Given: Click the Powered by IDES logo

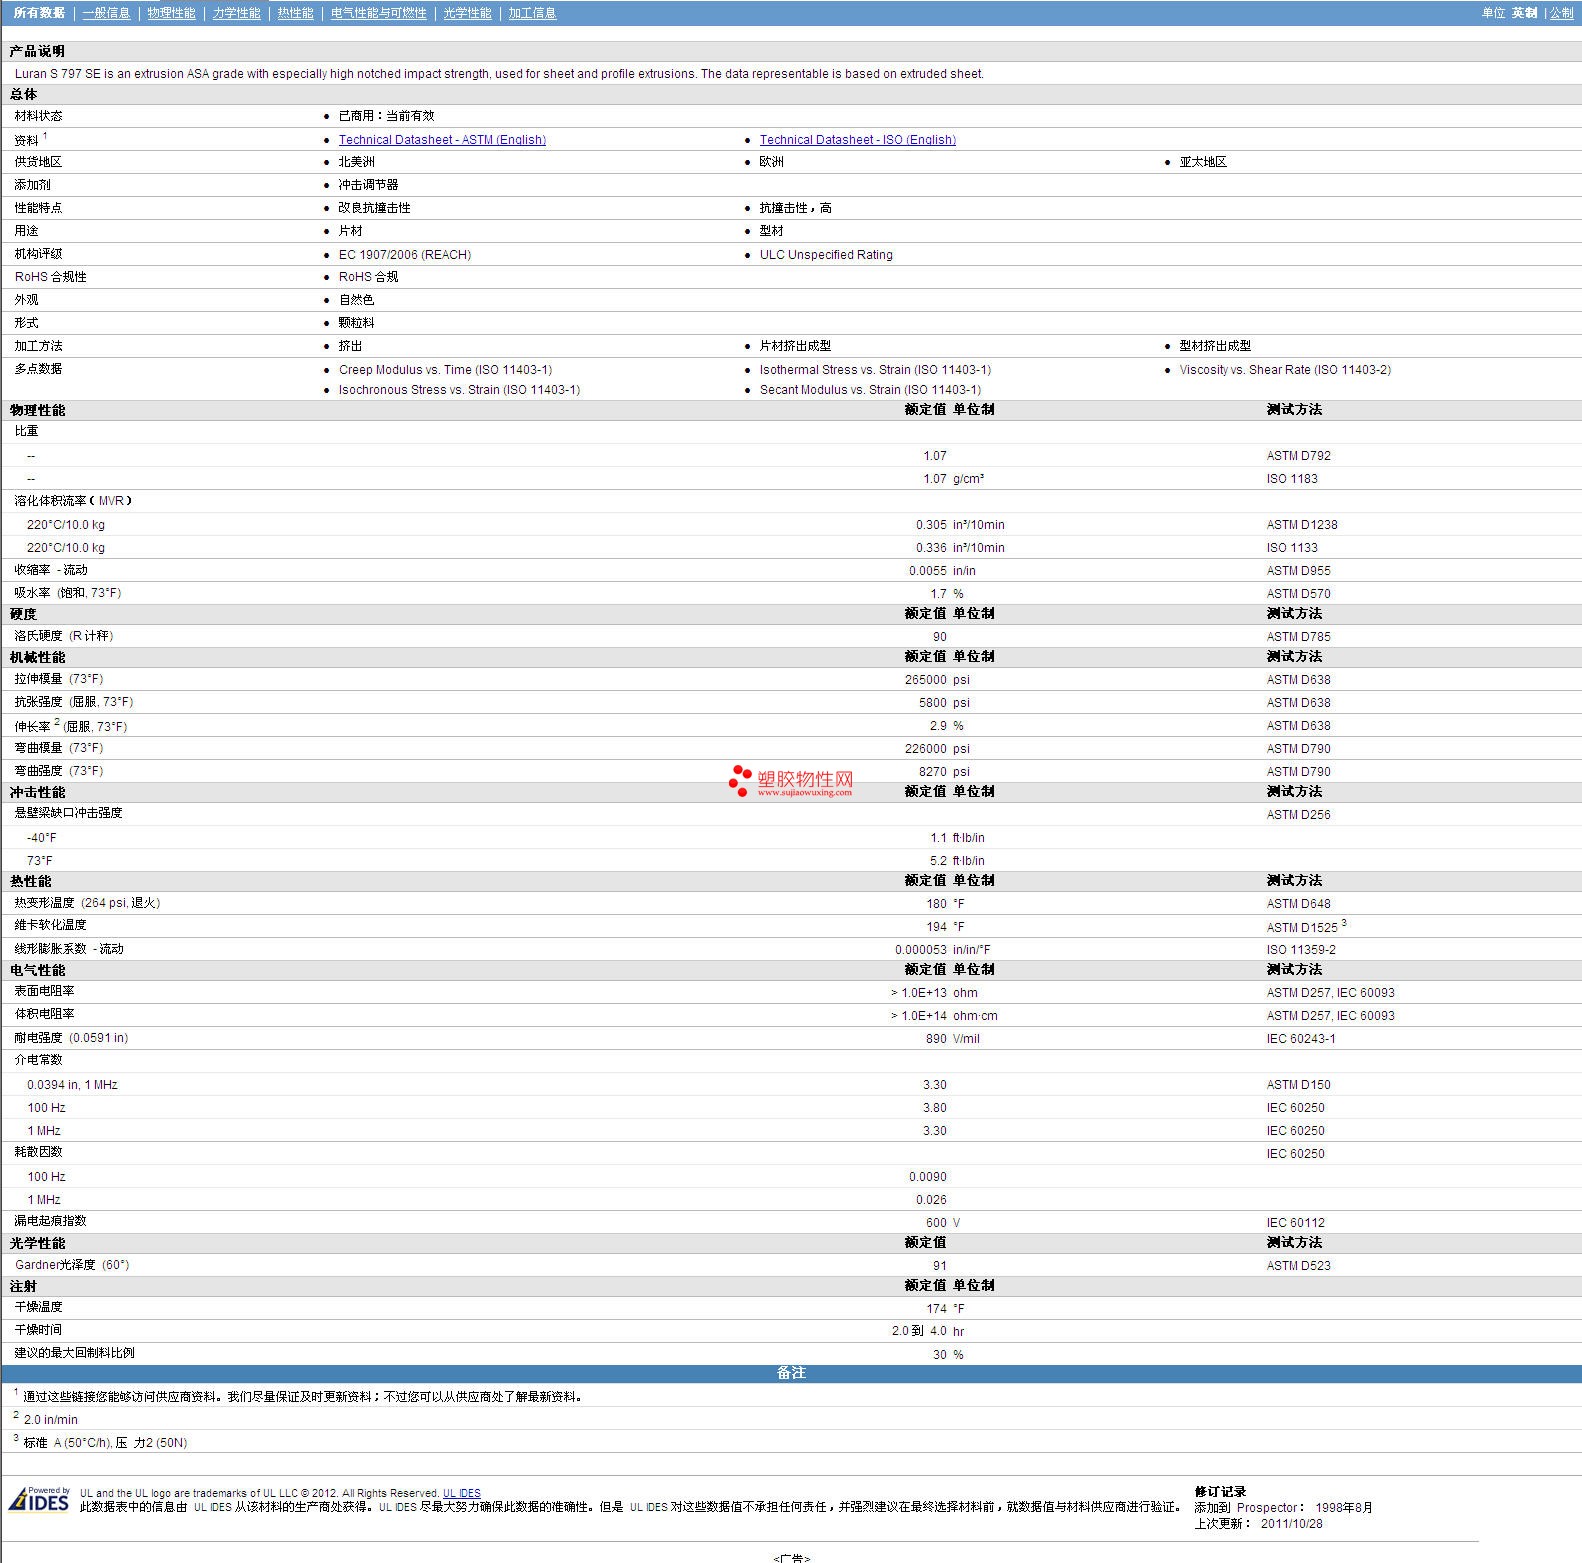Looking at the screenshot, I should (39, 1499).
